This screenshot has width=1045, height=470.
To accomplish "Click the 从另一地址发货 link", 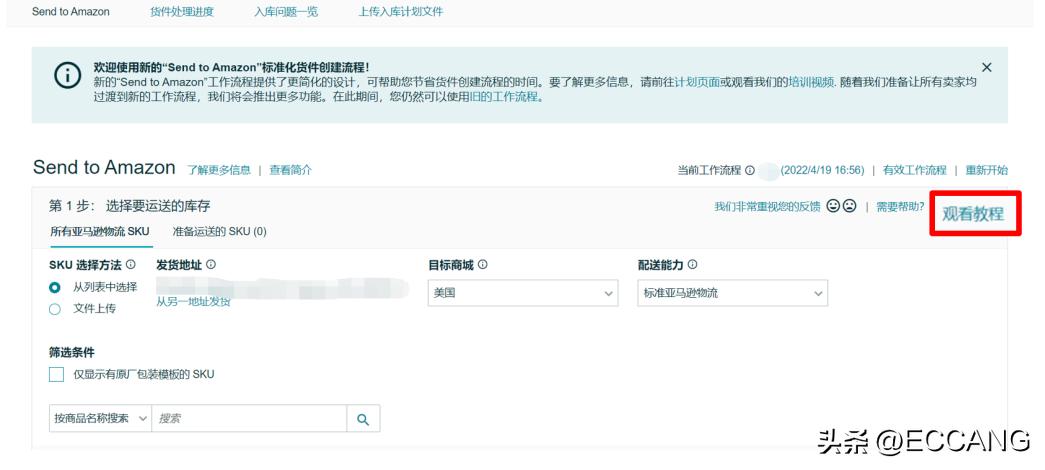I will coord(193,301).
